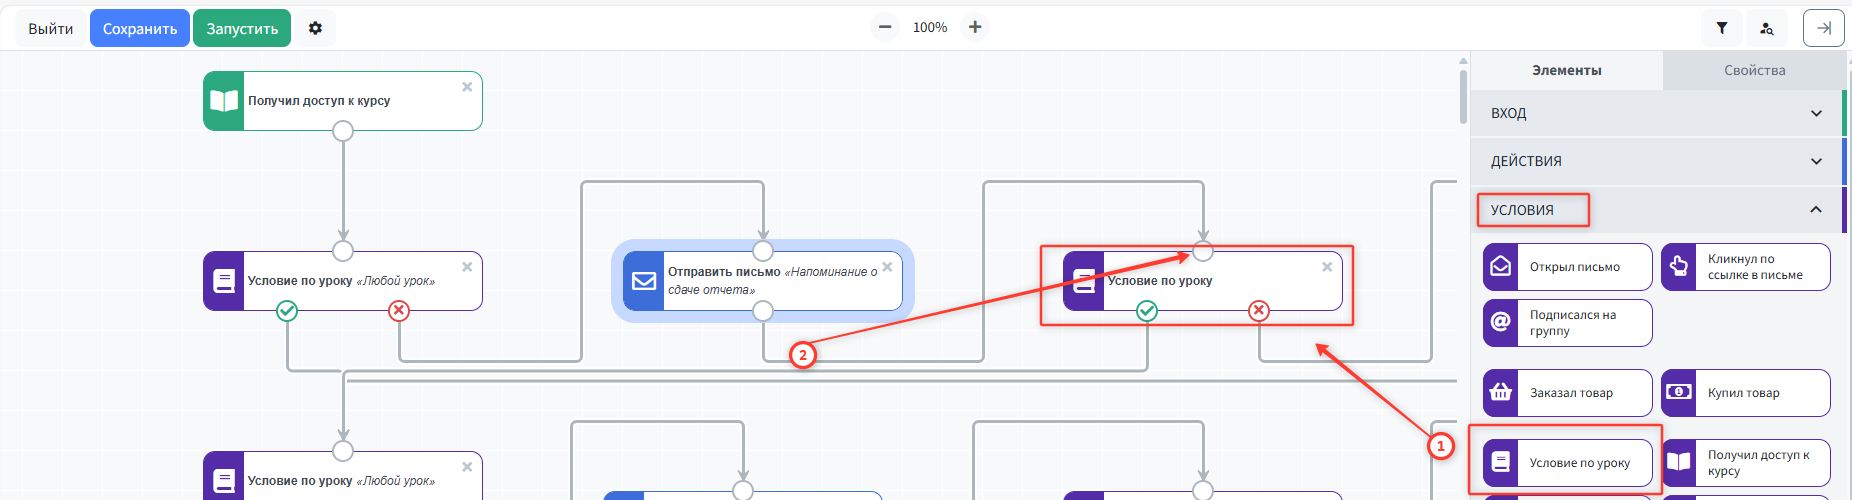Select 'Кликнул по ссылке в письме' element
Screen dimensions: 1852x500
(x=1745, y=267)
